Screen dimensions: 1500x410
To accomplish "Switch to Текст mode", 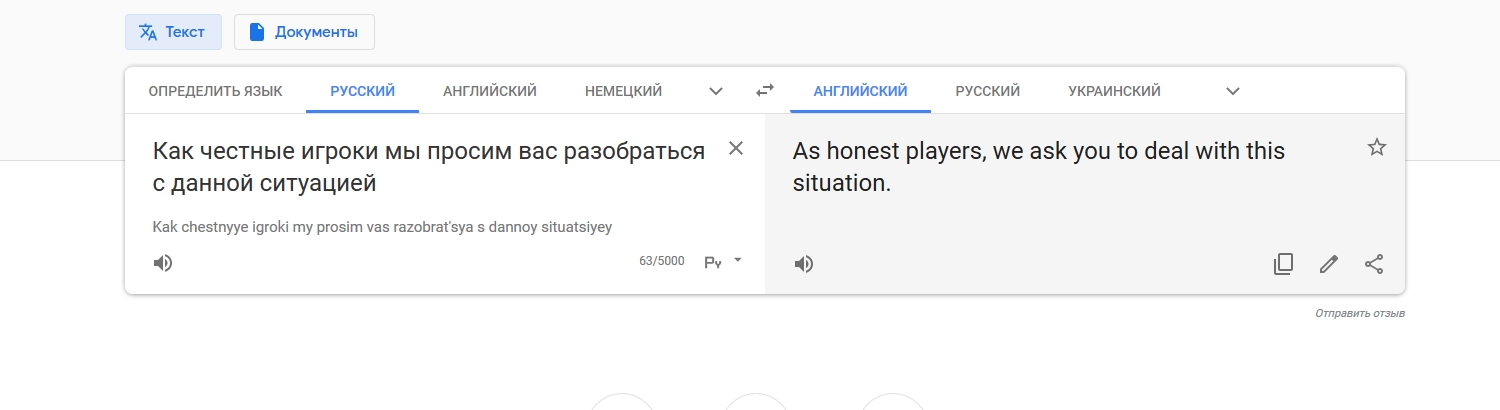I will pos(173,32).
